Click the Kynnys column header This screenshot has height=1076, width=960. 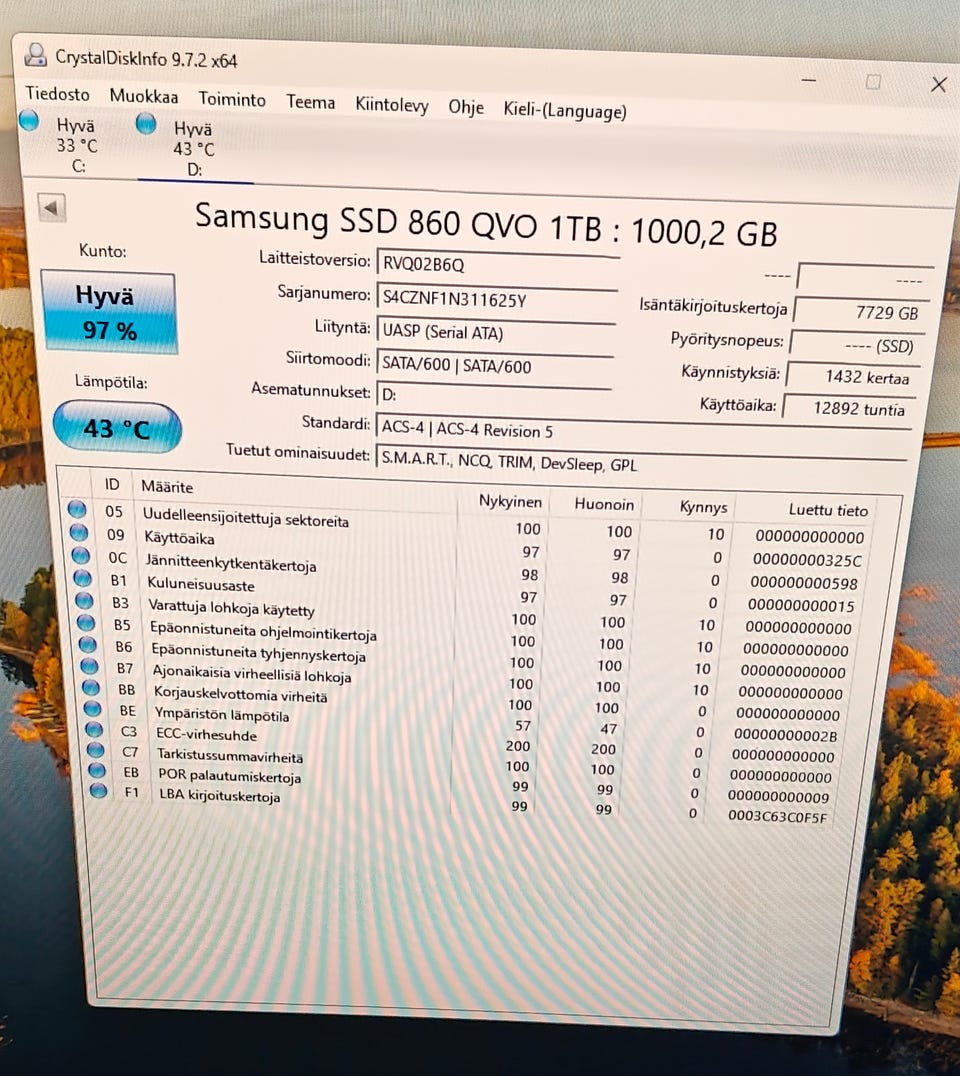click(x=703, y=507)
